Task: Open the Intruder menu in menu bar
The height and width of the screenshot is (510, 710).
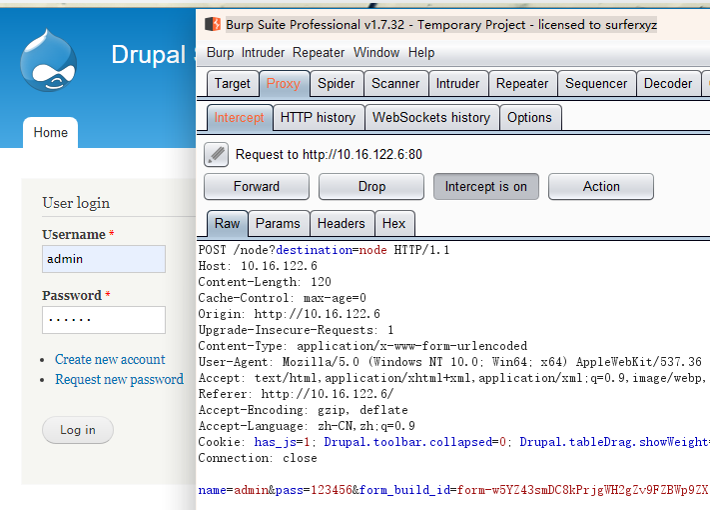Action: point(263,53)
